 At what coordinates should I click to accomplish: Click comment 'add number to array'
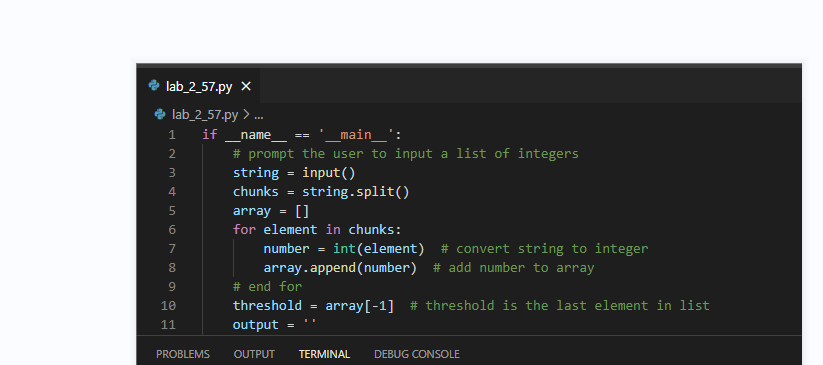click(514, 267)
